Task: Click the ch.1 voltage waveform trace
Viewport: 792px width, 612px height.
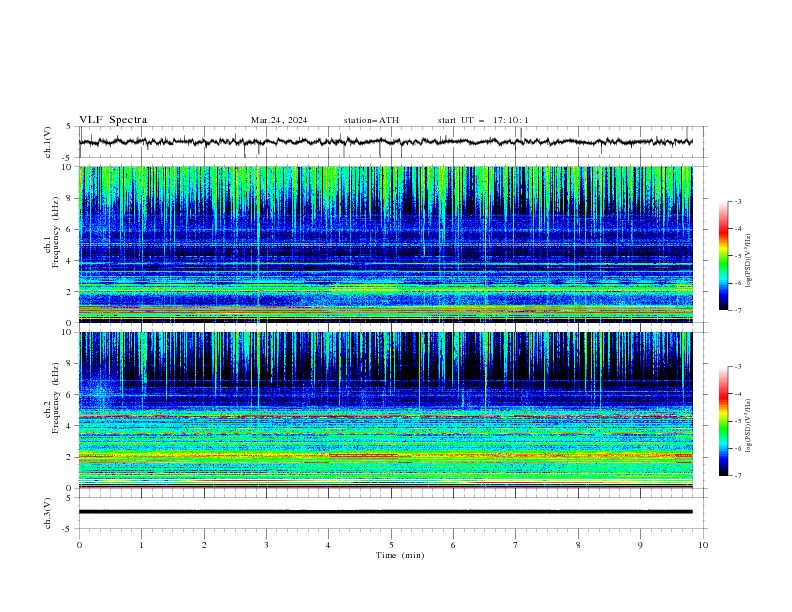Action: pyautogui.click(x=385, y=142)
